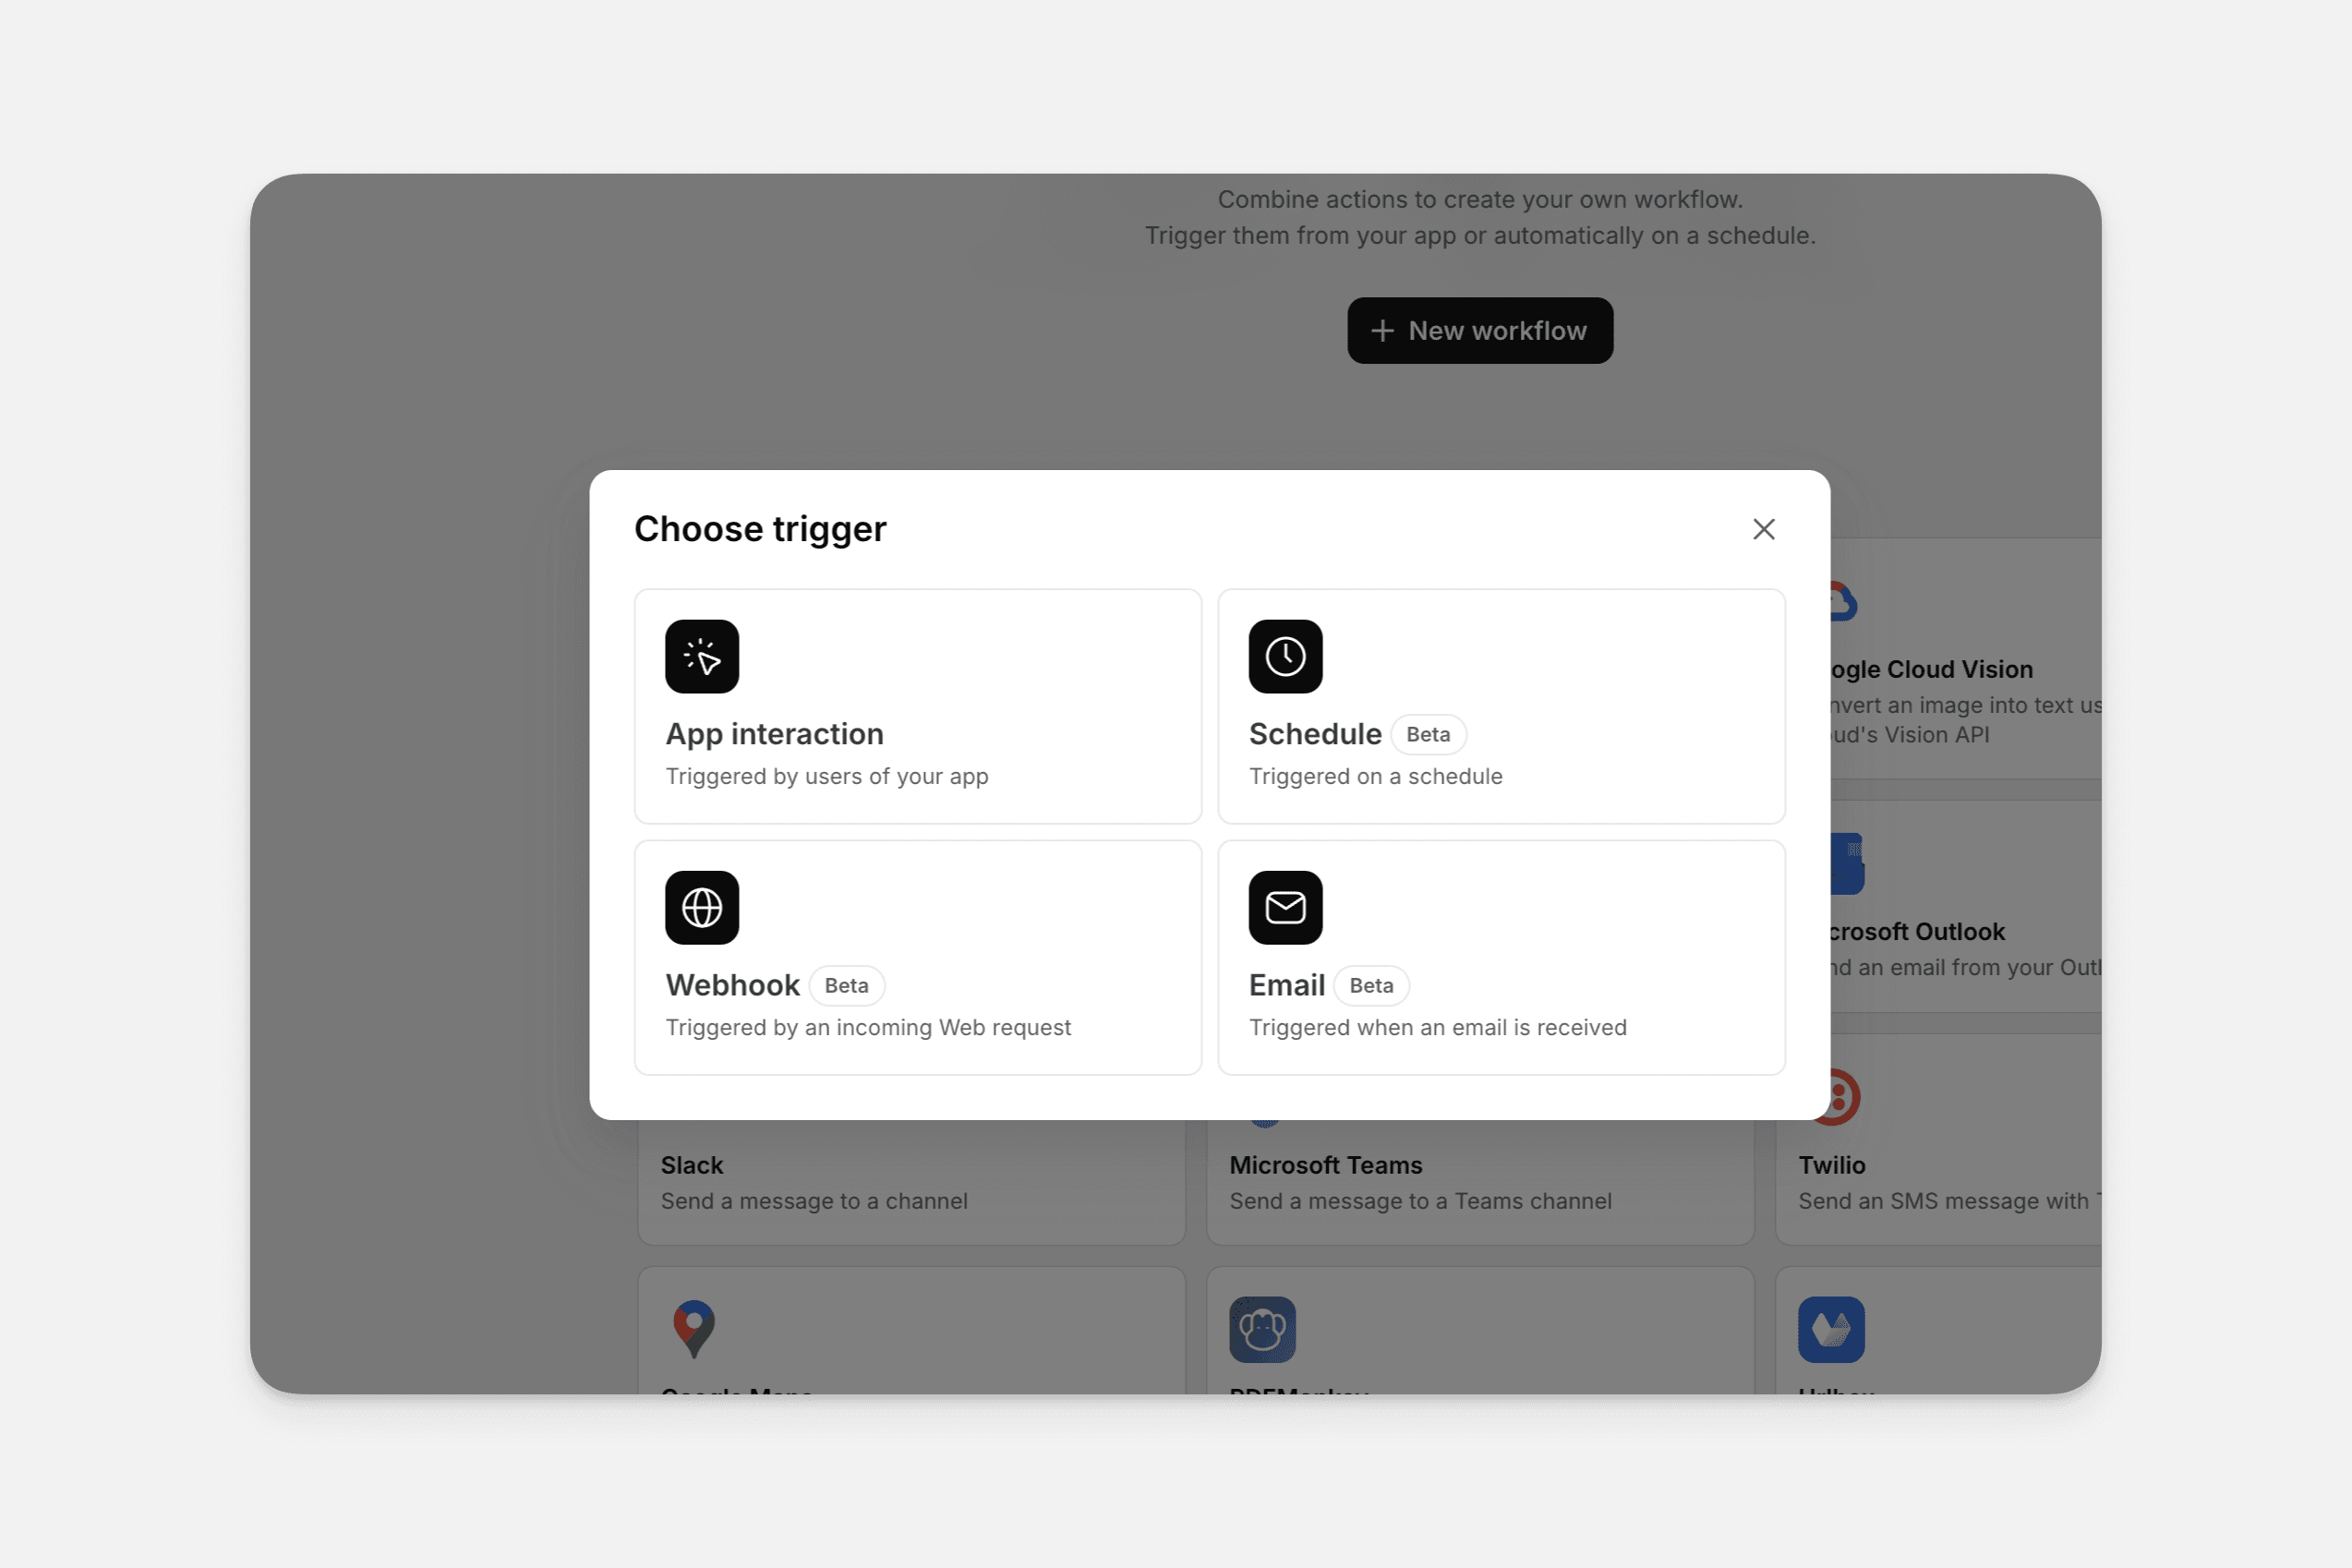Click the Beta badge next to Schedule
The width and height of the screenshot is (2352, 1568).
pyautogui.click(x=1427, y=734)
